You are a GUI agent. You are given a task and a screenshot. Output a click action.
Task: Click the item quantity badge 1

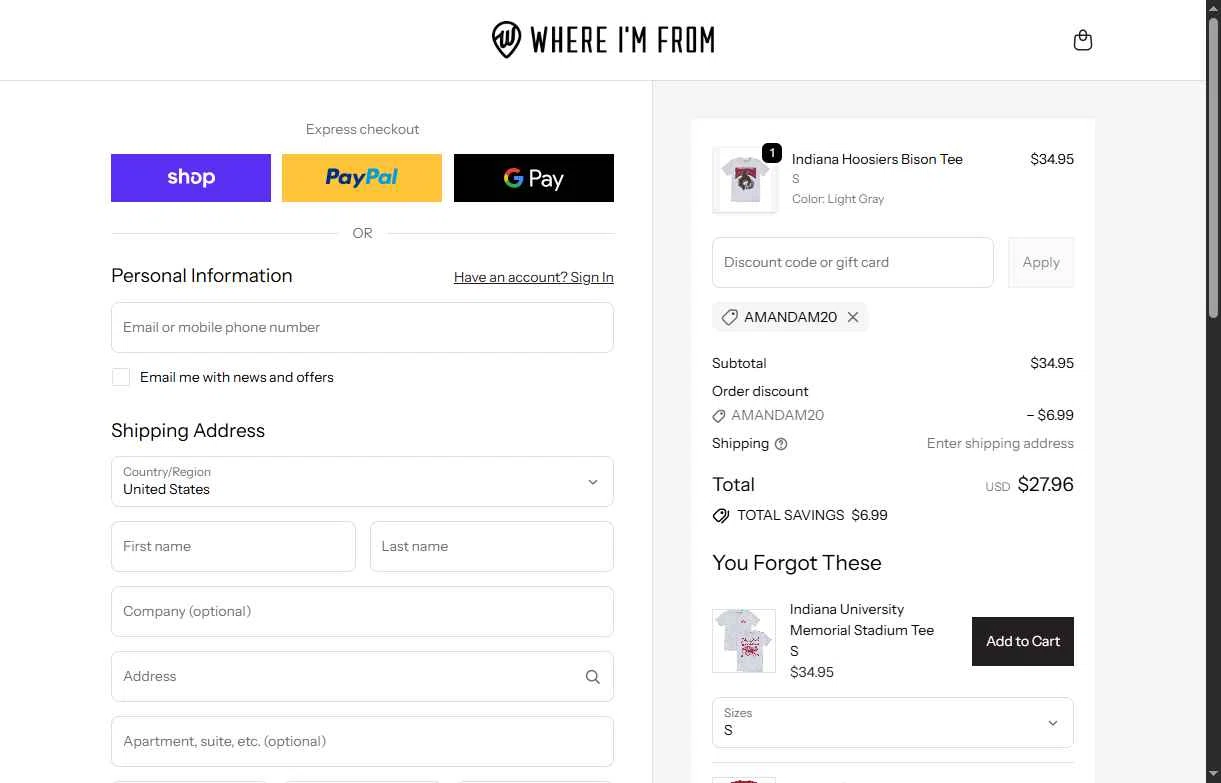[772, 153]
